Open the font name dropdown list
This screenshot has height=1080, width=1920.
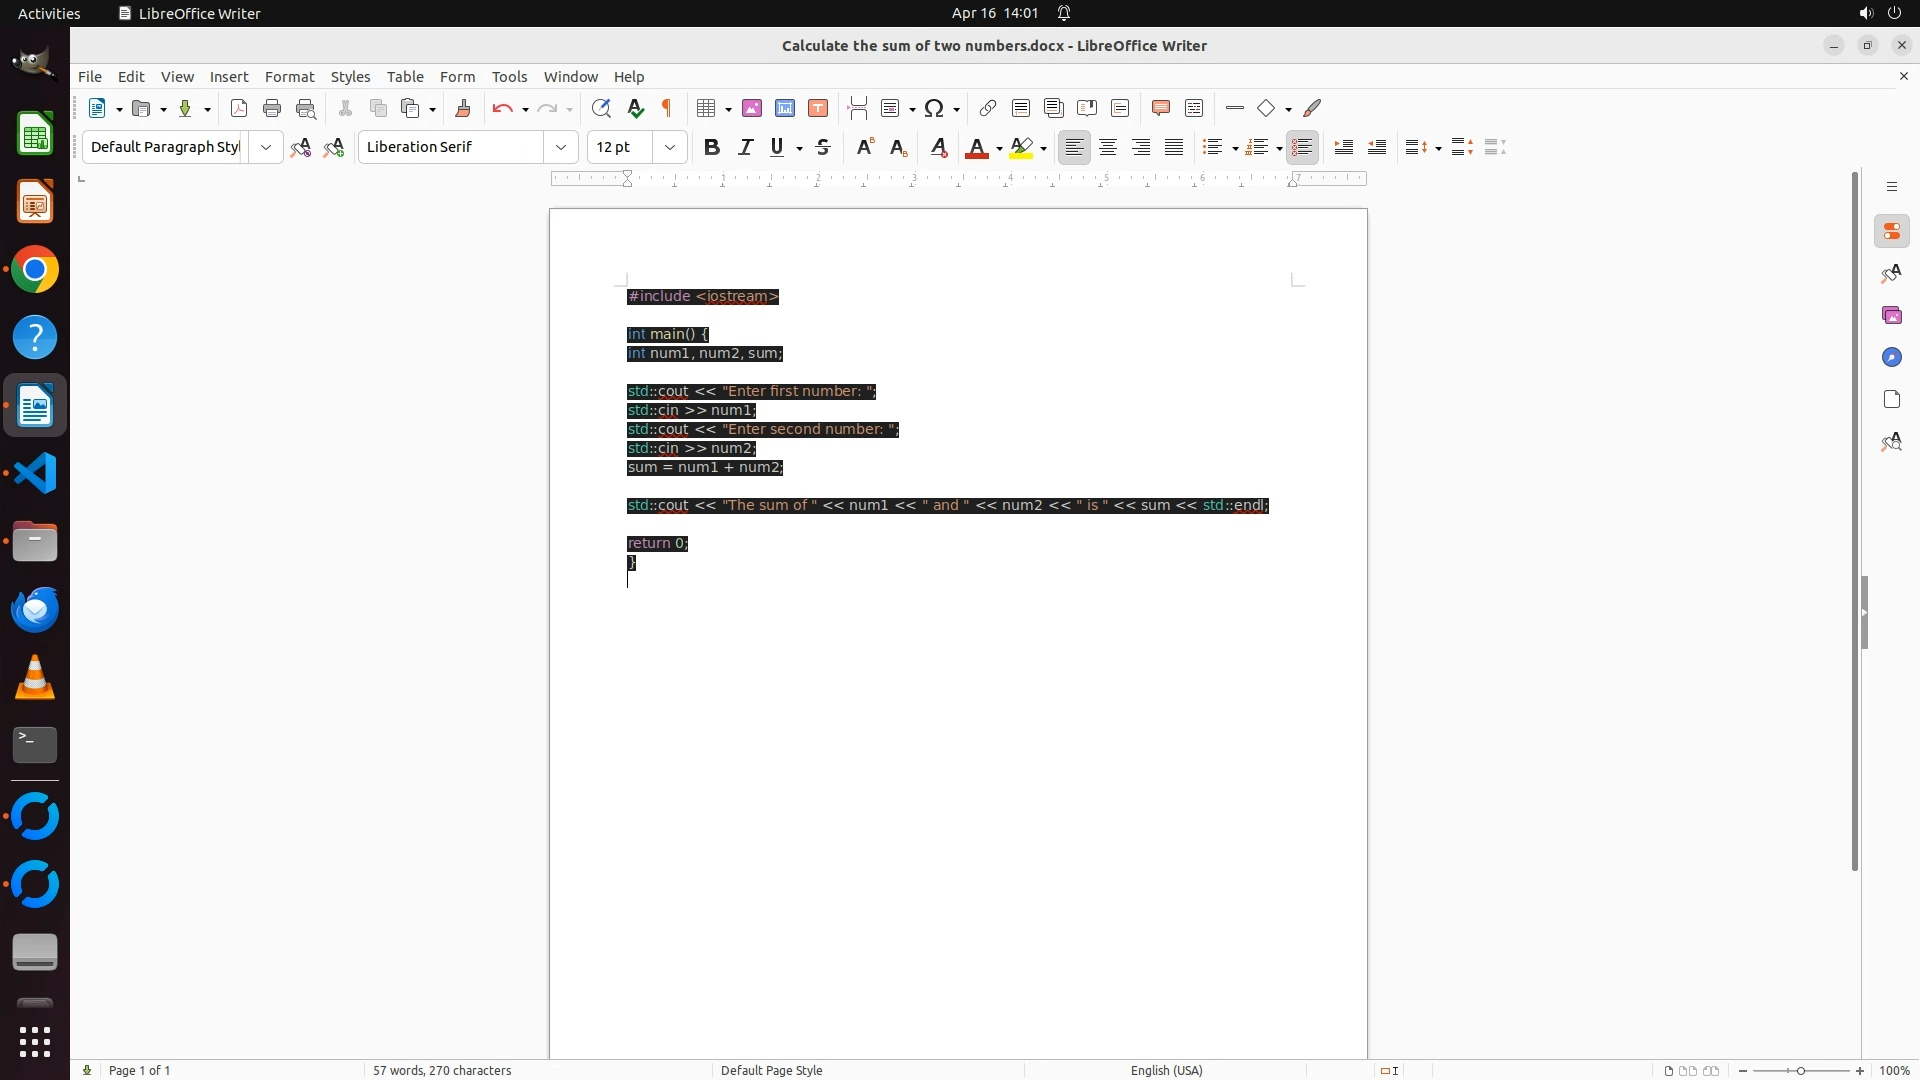[561, 147]
